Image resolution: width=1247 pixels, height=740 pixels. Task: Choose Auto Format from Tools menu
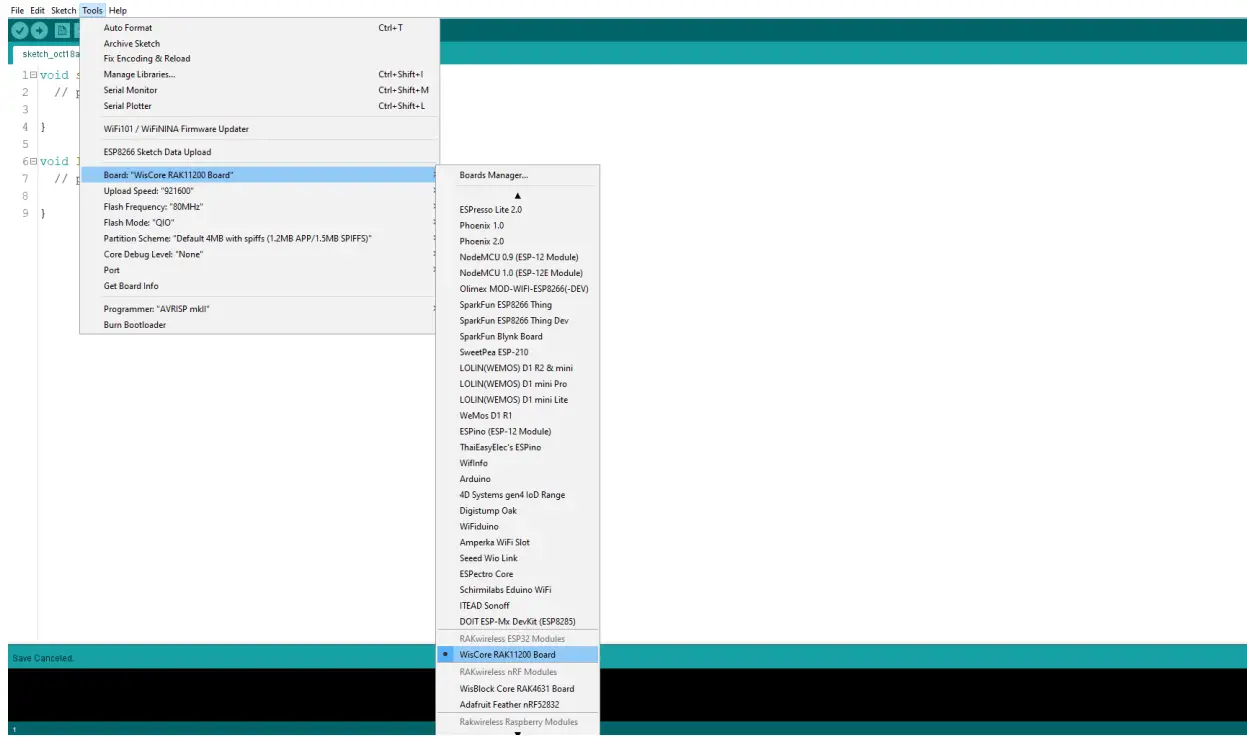(259, 28)
